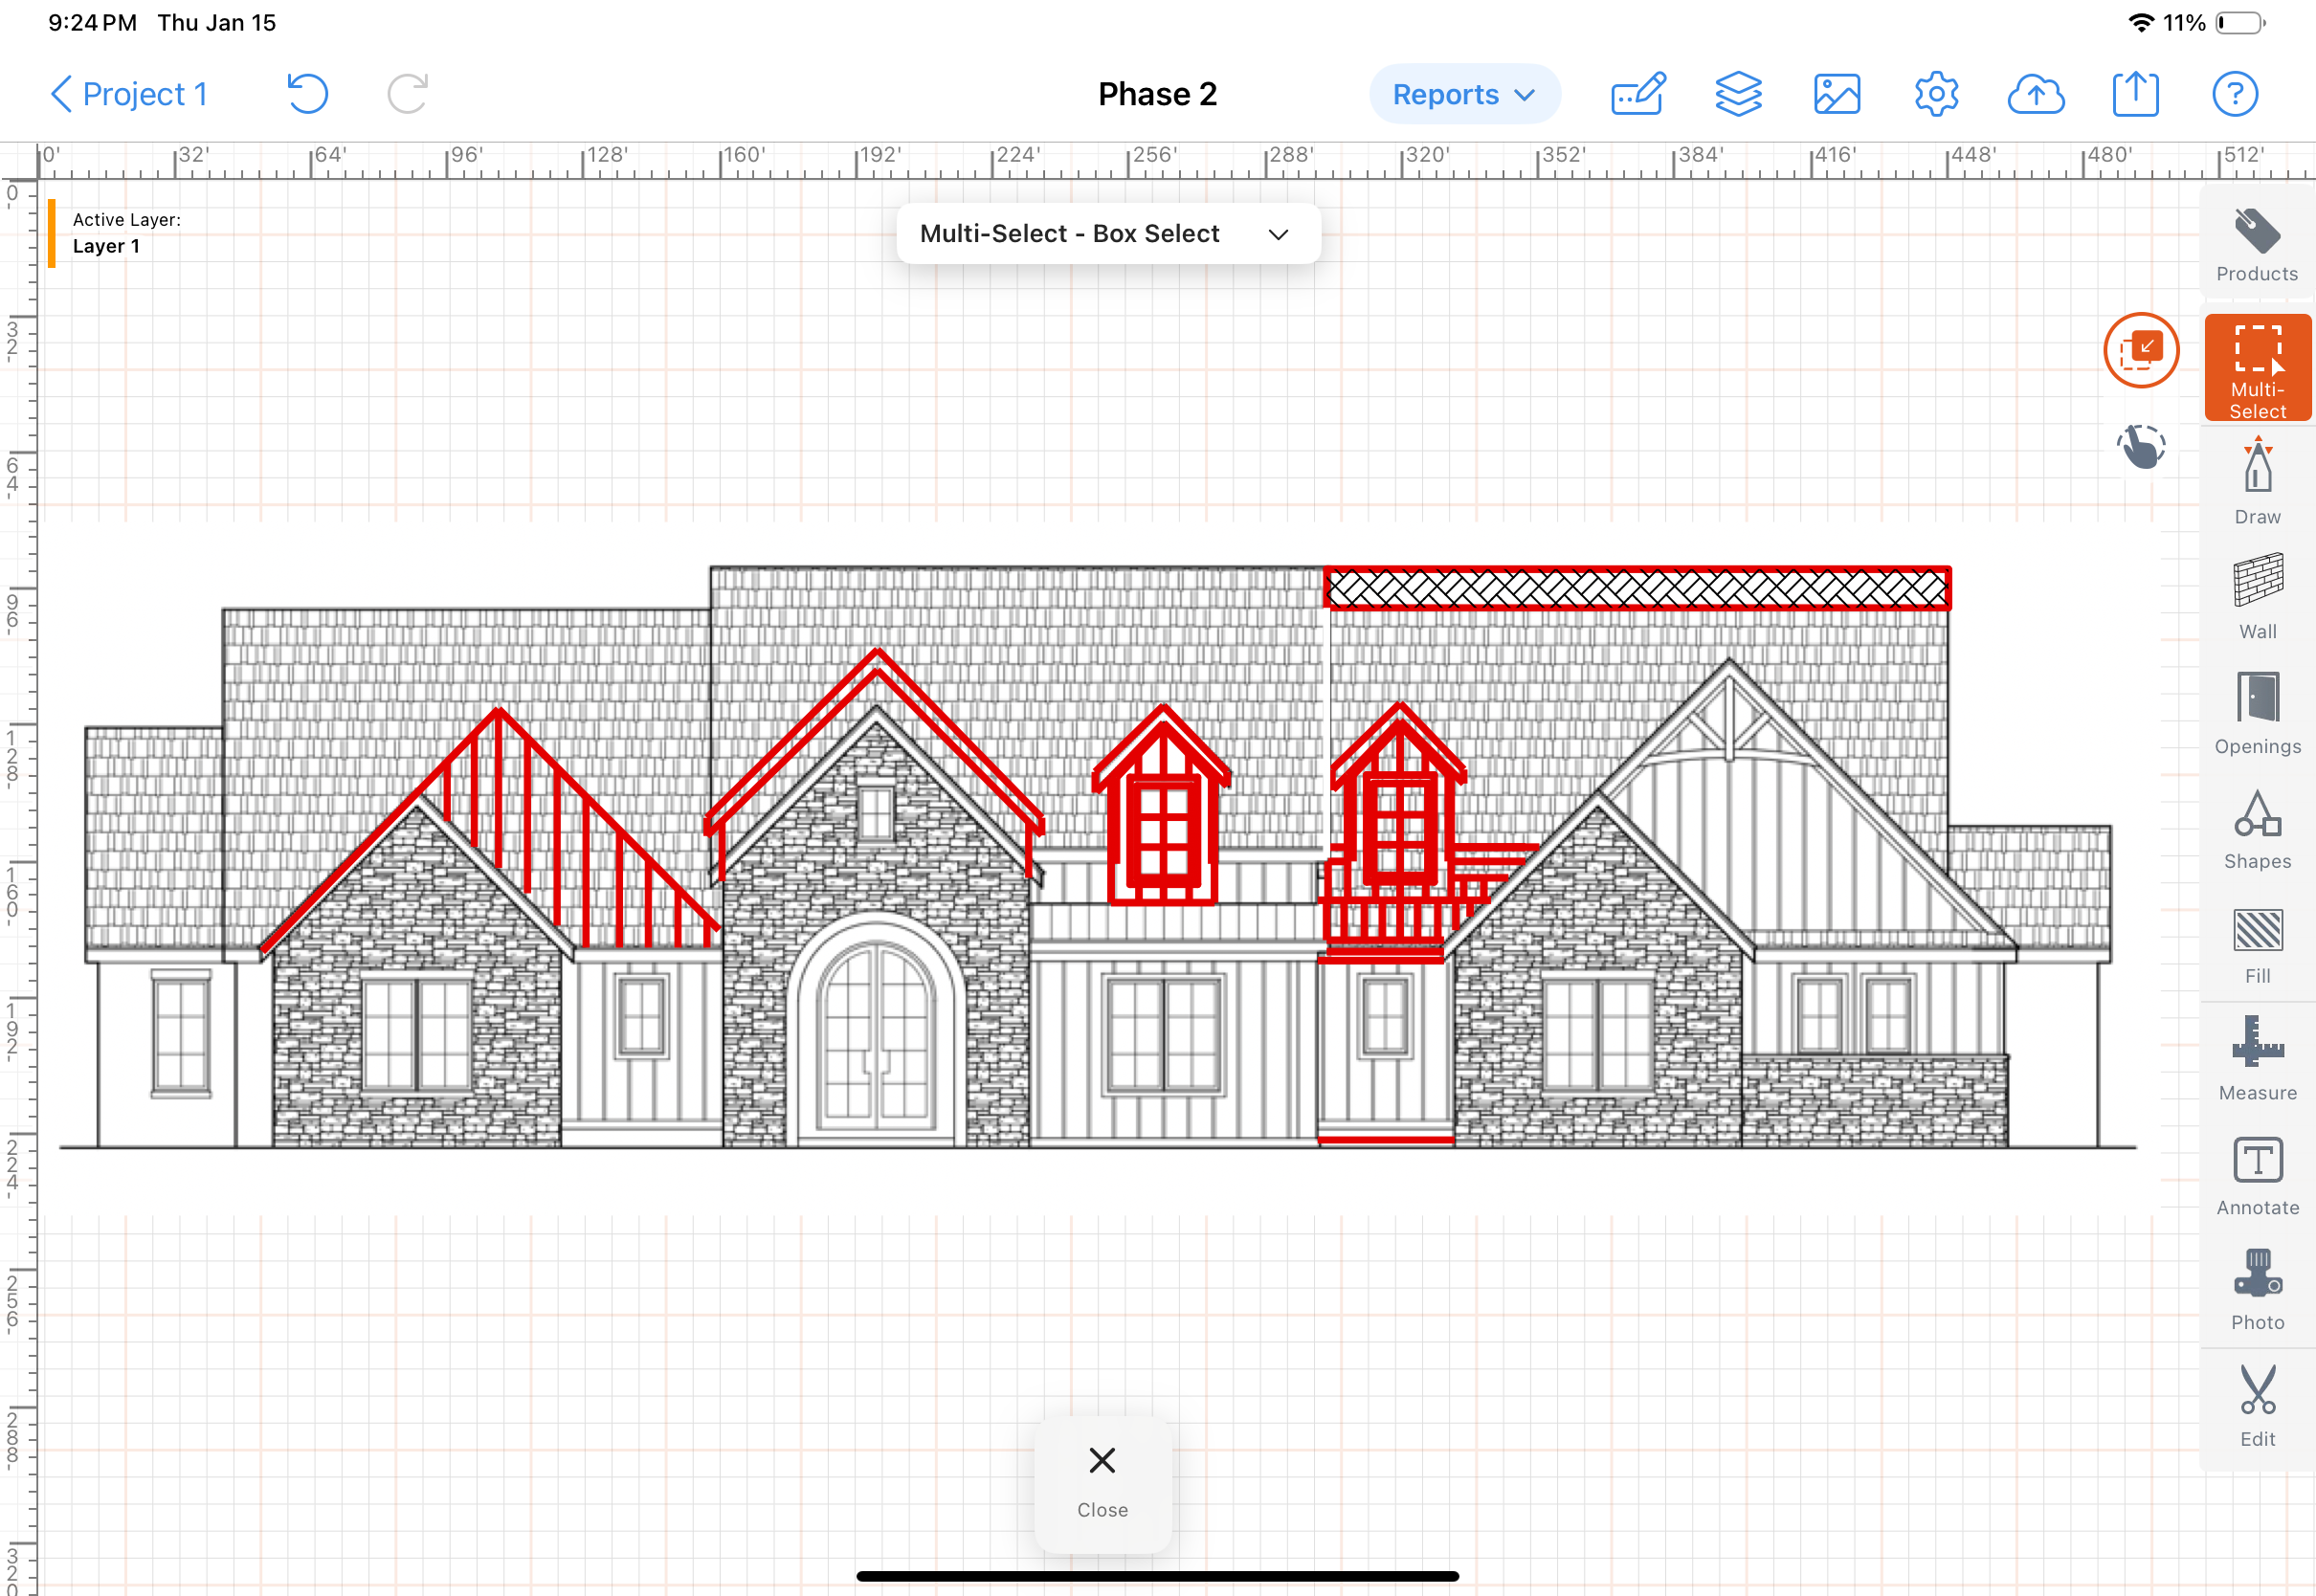Toggle the orange overlap selection button

pyautogui.click(x=2140, y=350)
